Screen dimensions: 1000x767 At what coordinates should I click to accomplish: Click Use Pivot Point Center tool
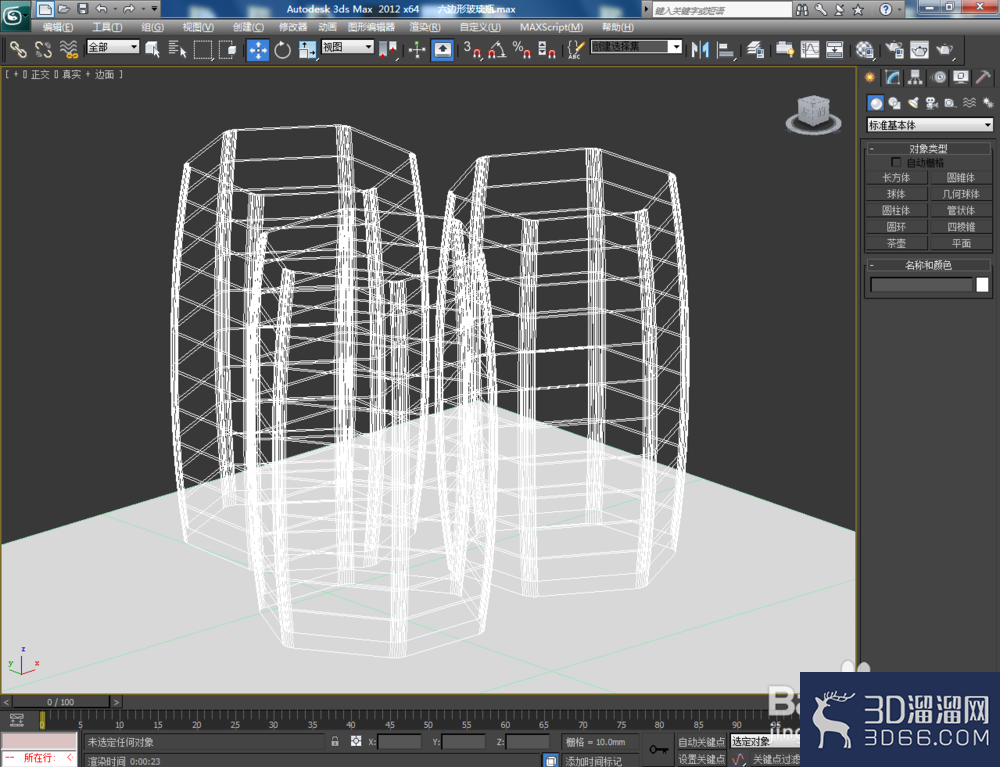click(x=388, y=50)
